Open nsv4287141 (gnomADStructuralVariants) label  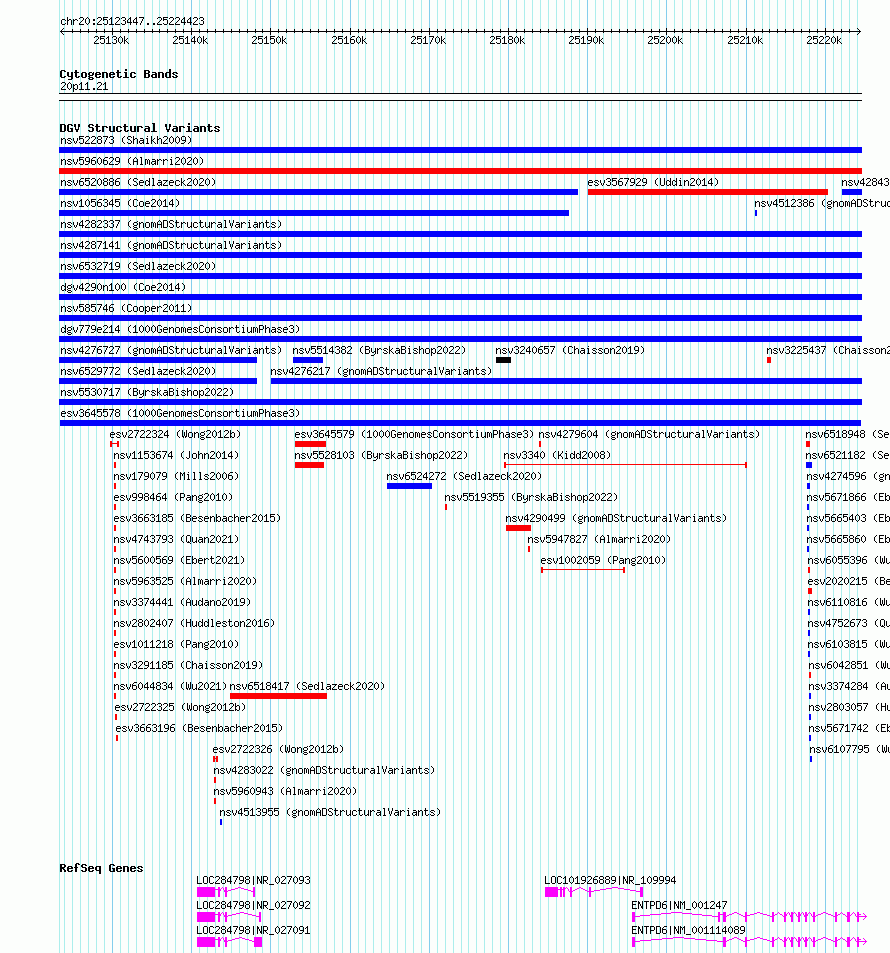[x=171, y=246]
